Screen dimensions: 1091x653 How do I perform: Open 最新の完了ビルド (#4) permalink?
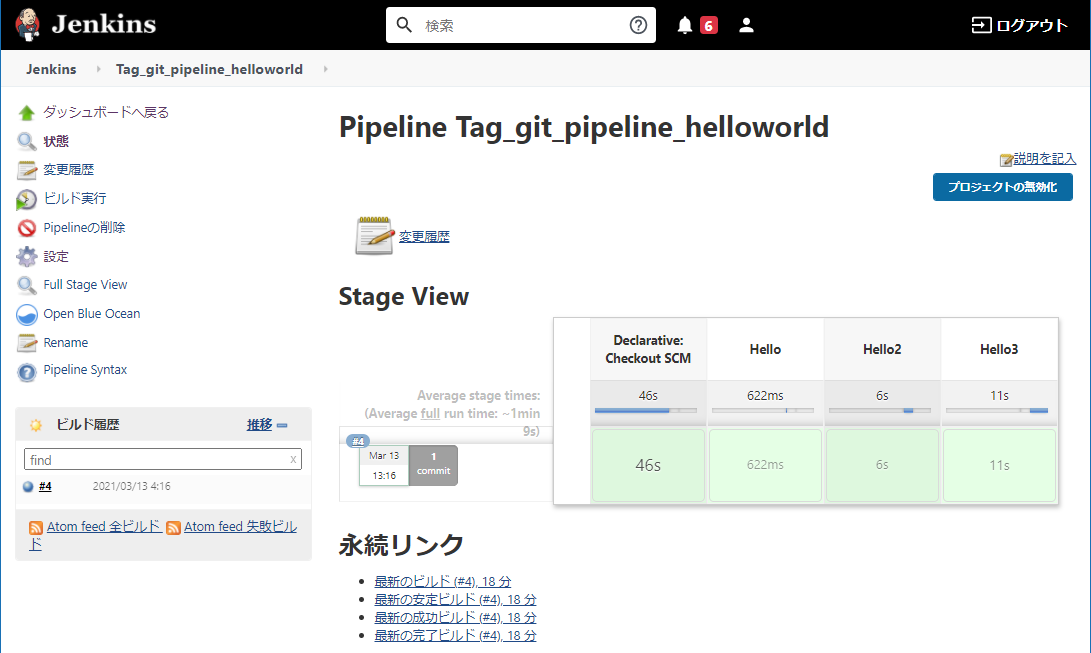click(456, 636)
